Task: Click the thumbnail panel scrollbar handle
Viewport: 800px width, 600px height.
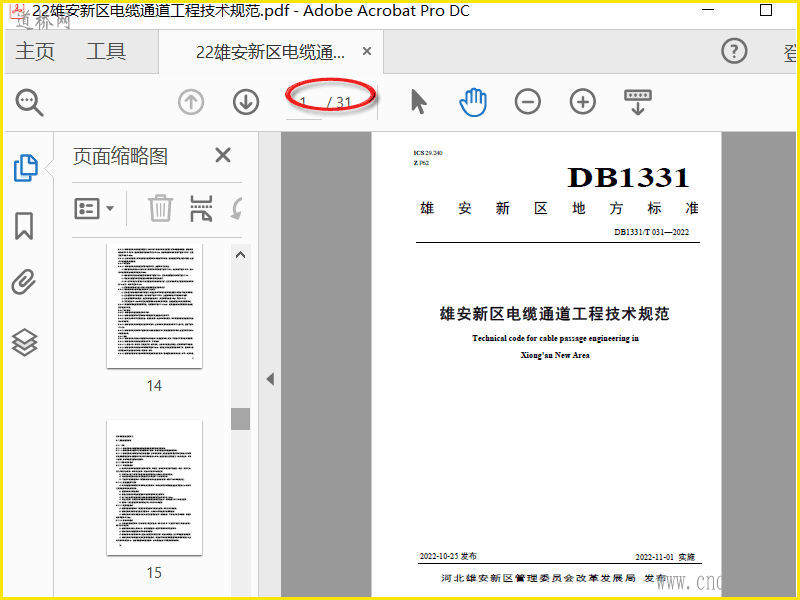Action: [241, 419]
